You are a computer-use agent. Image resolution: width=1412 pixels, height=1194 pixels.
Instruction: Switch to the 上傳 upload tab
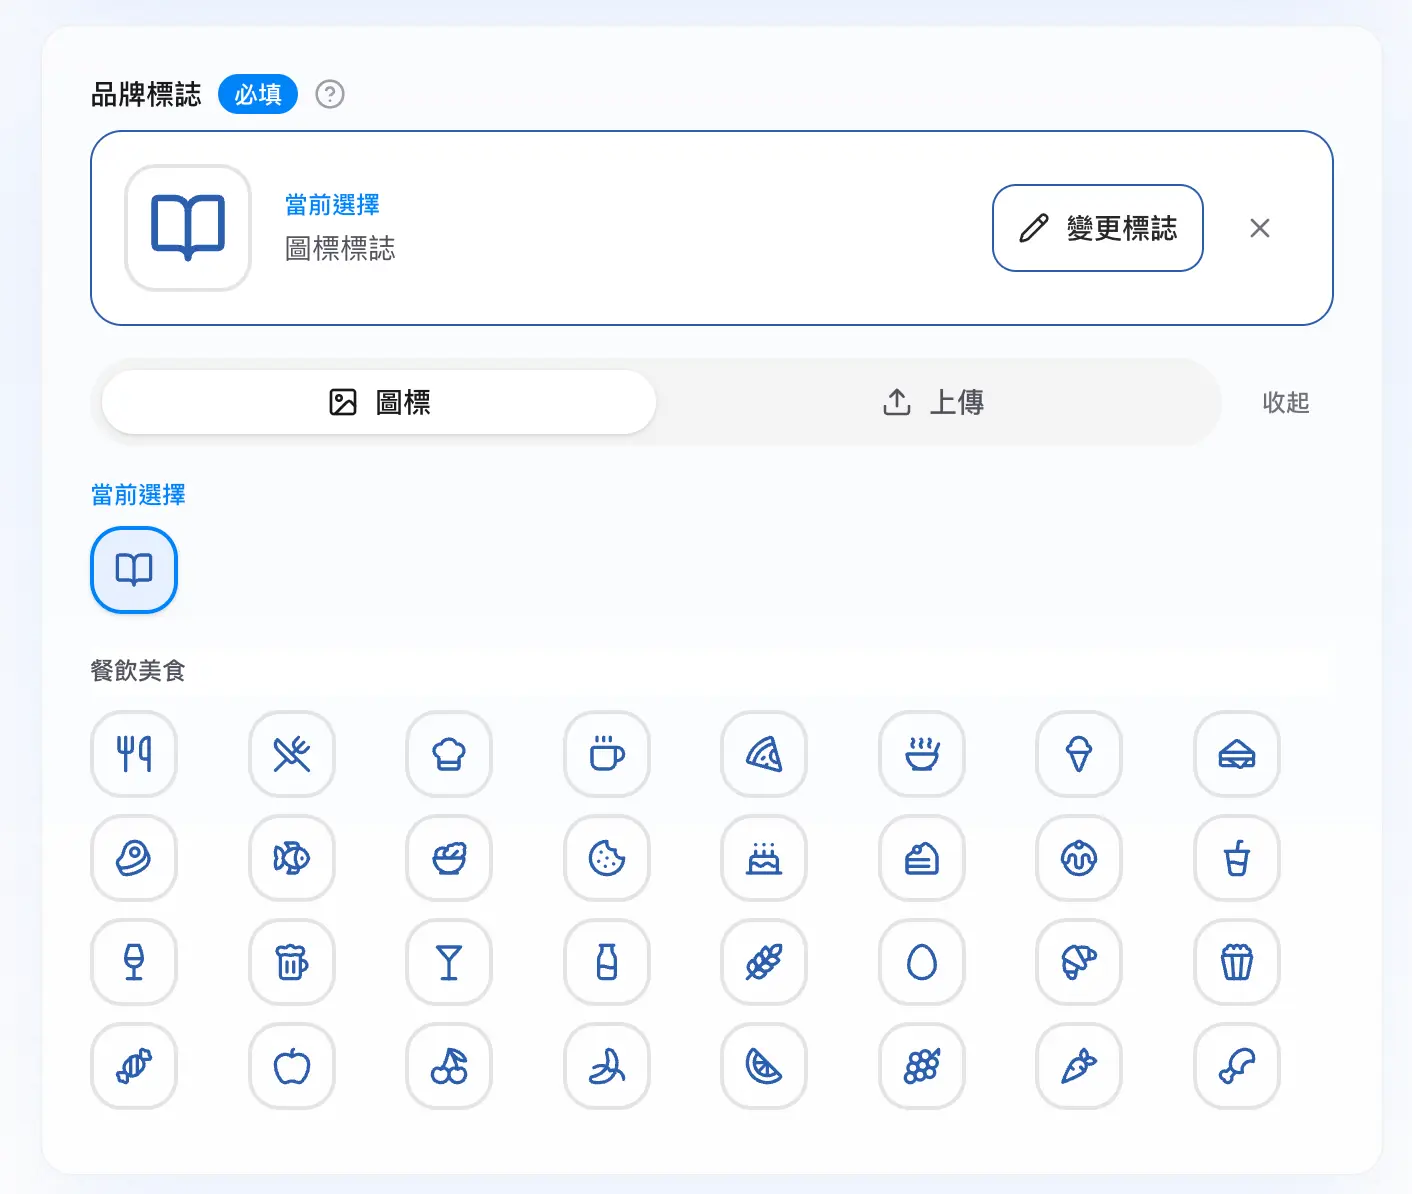934,402
